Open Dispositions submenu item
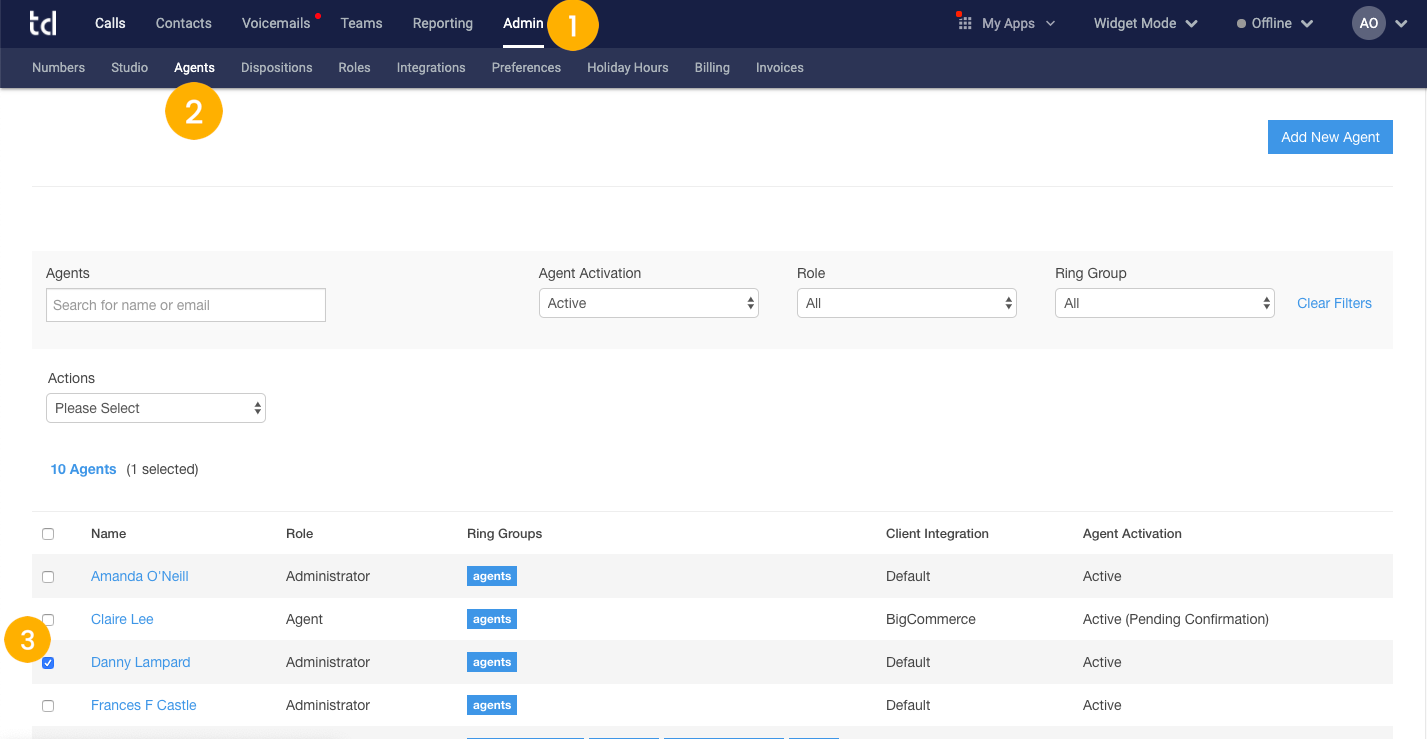The image size is (1427, 739). tap(277, 68)
